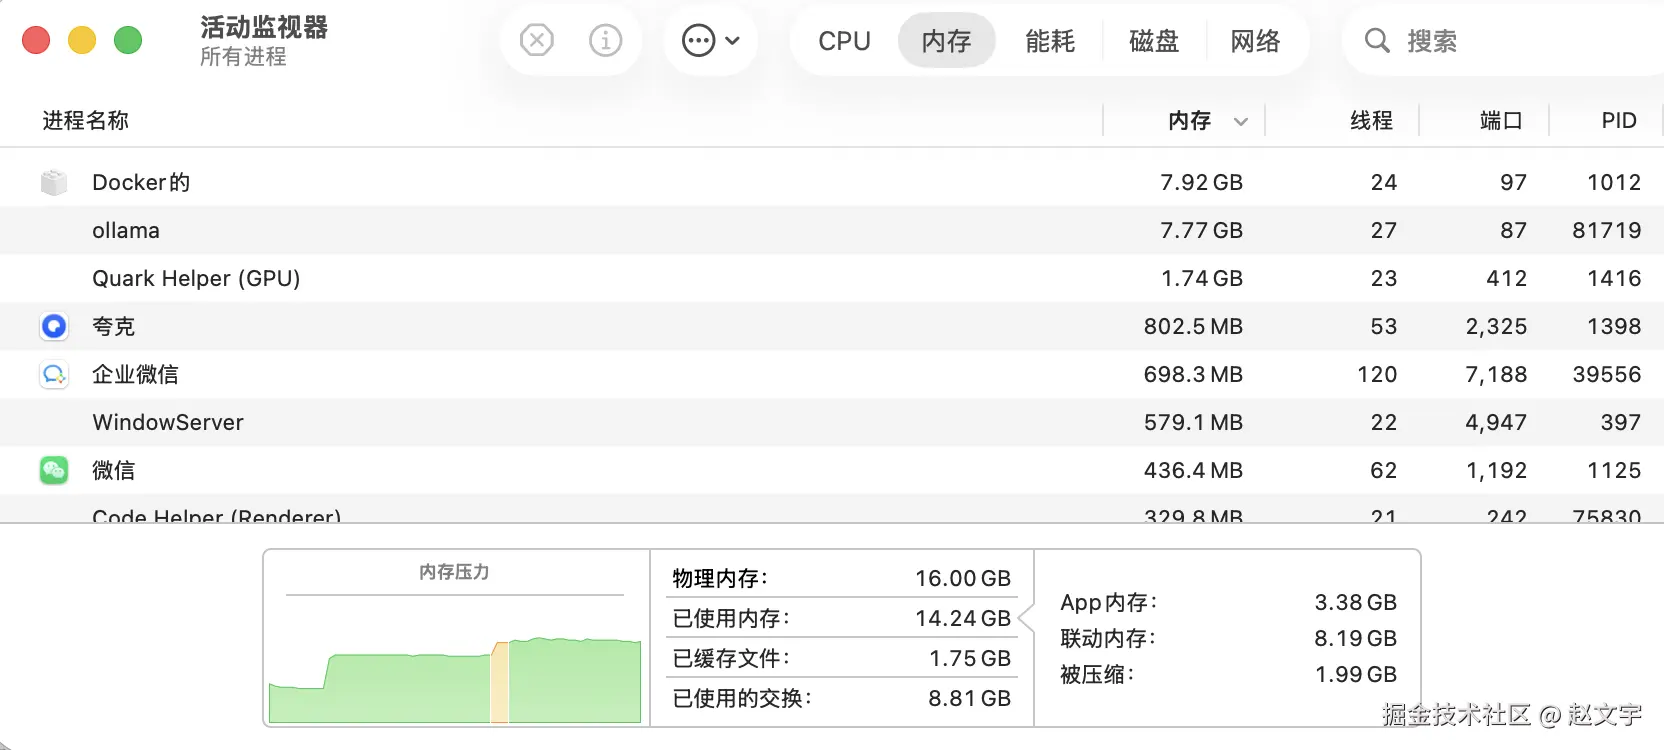The image size is (1664, 750).
Task: Click the 已使用内存 14.24 GB row
Action: (x=841, y=618)
